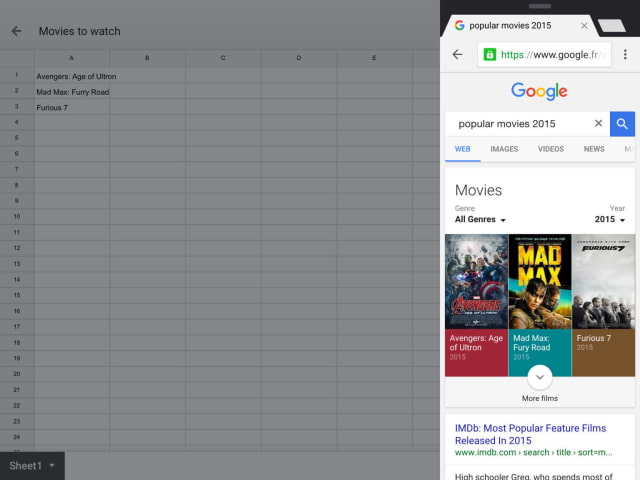Expand More films chevron
Screen dimensions: 640x480
(x=539, y=377)
